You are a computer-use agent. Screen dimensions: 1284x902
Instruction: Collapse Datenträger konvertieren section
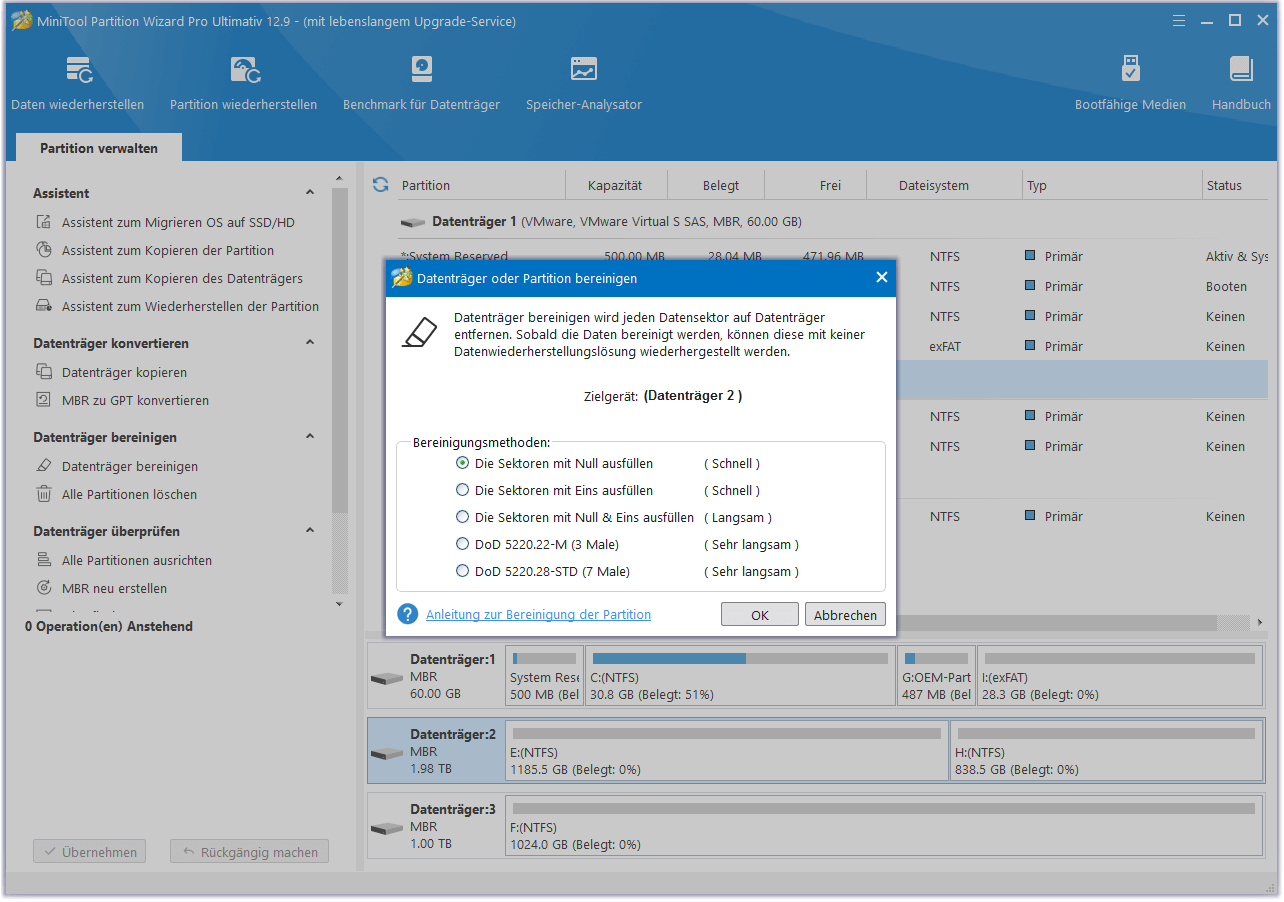[x=310, y=343]
